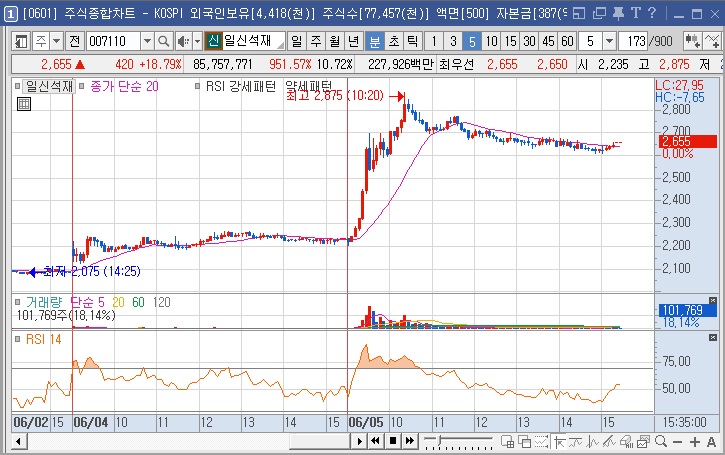Click the moving average wave icon
This screenshot has width=725, height=455.
tap(576, 442)
